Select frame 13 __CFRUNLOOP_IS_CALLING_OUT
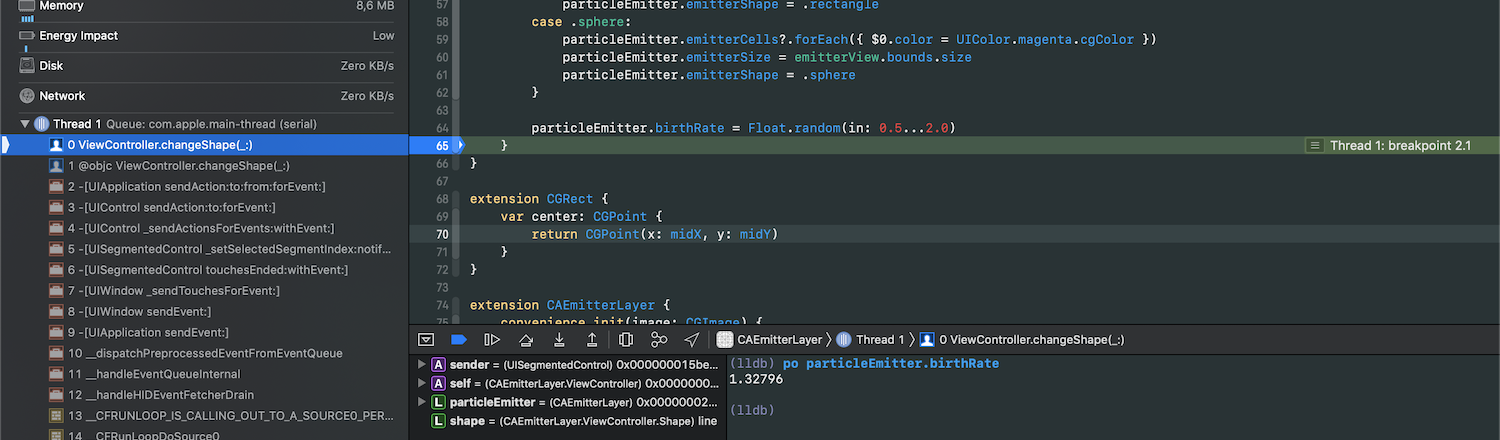This screenshot has width=1500, height=440. pyautogui.click(x=204, y=415)
